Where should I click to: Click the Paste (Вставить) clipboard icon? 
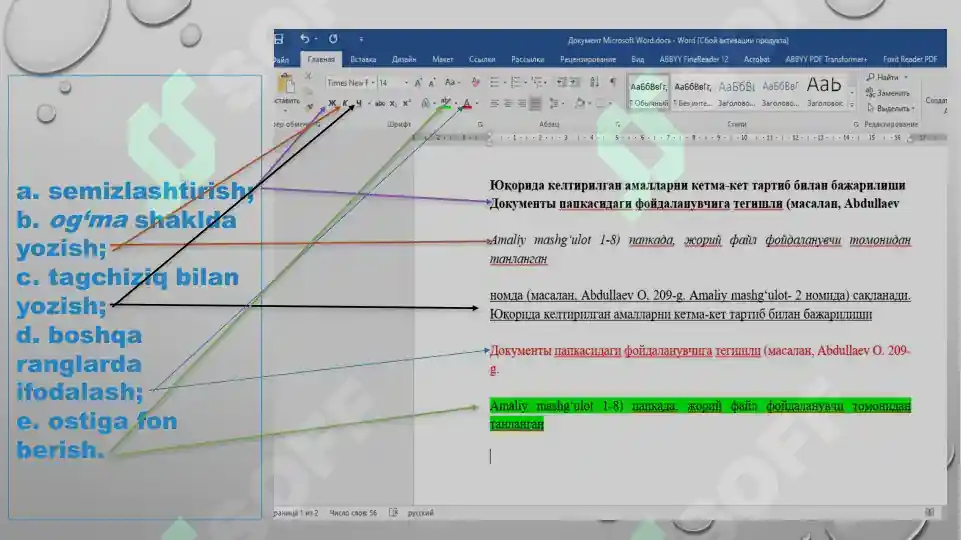pyautogui.click(x=286, y=83)
